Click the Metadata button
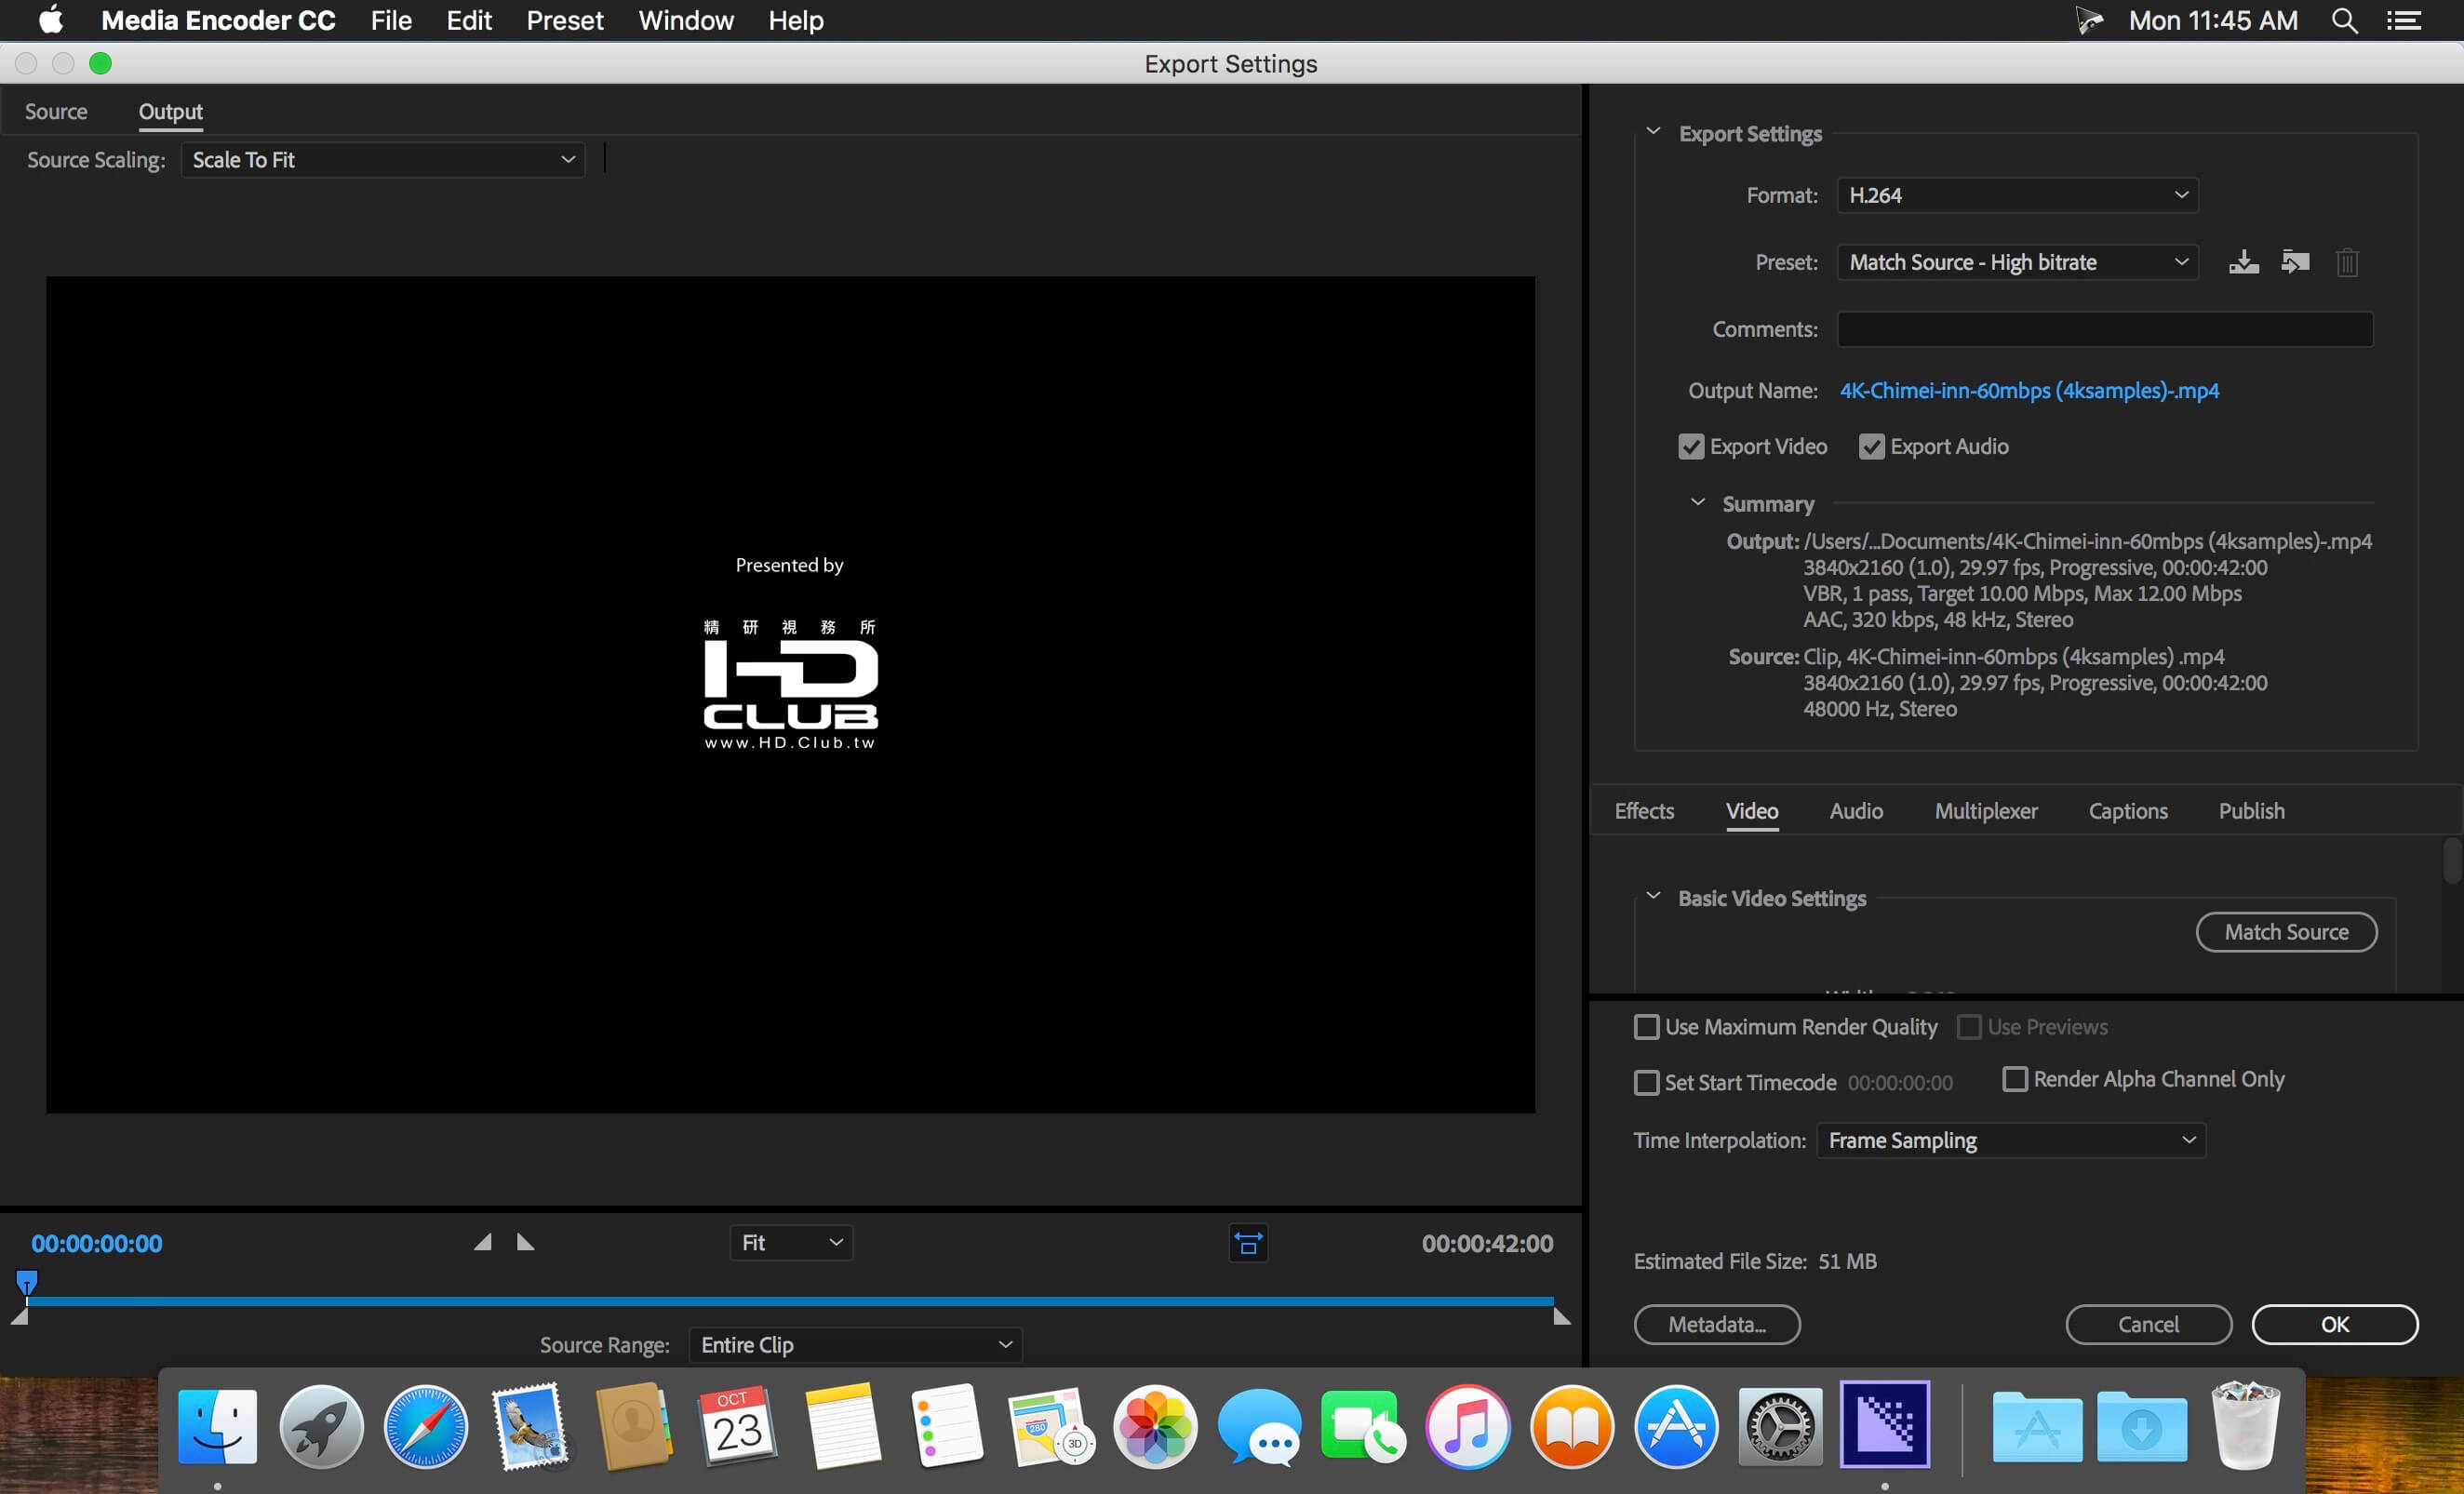This screenshot has width=2464, height=1494. coord(1716,1322)
